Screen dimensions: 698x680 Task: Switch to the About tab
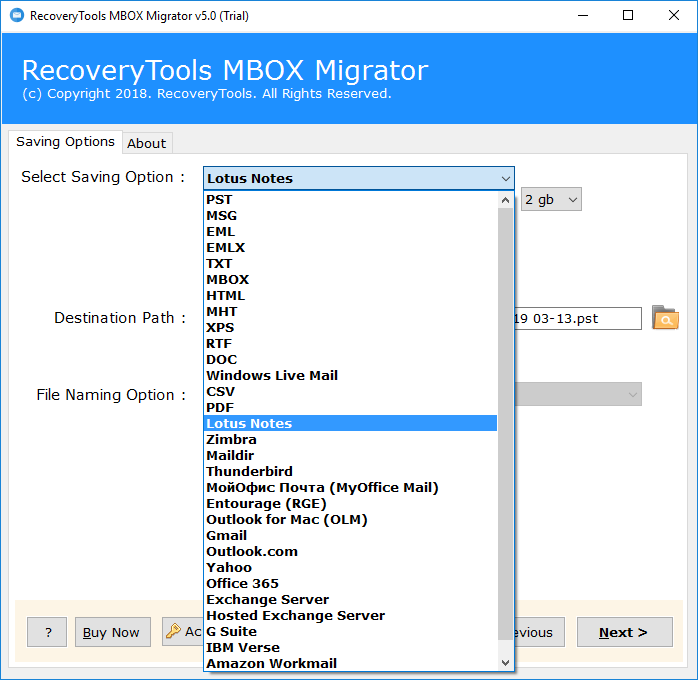coord(147,143)
